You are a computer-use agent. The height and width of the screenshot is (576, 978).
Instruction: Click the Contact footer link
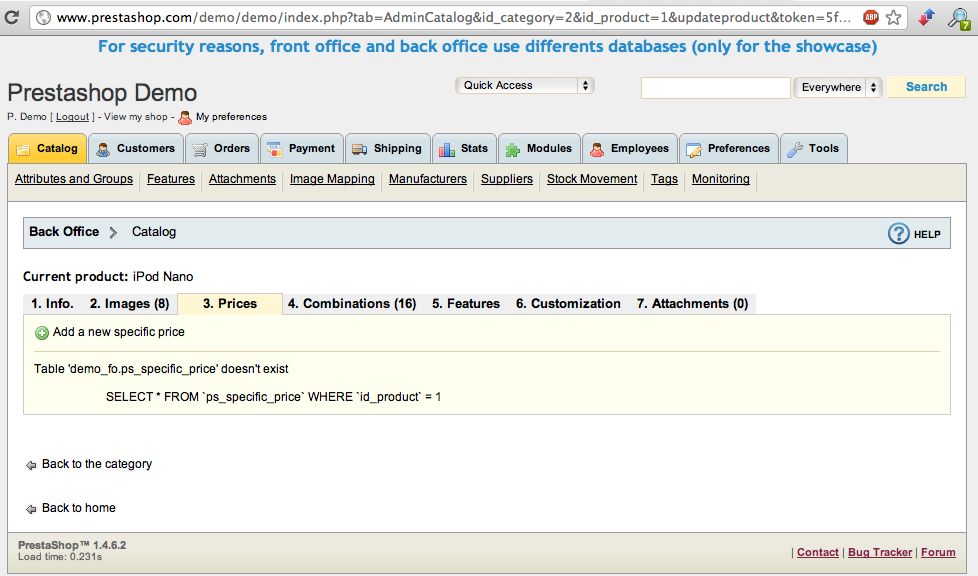pyautogui.click(x=818, y=552)
